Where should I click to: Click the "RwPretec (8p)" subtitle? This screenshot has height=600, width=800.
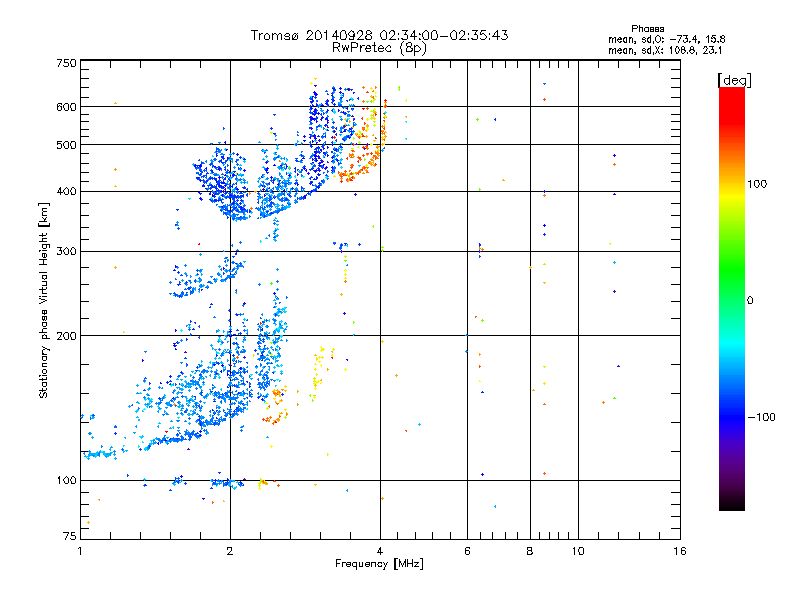click(x=379, y=48)
